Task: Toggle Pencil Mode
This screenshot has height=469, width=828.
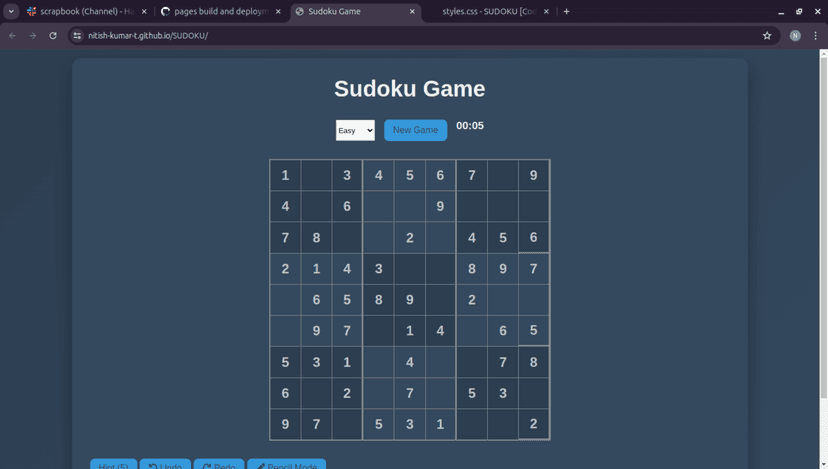Action: [x=286, y=465]
